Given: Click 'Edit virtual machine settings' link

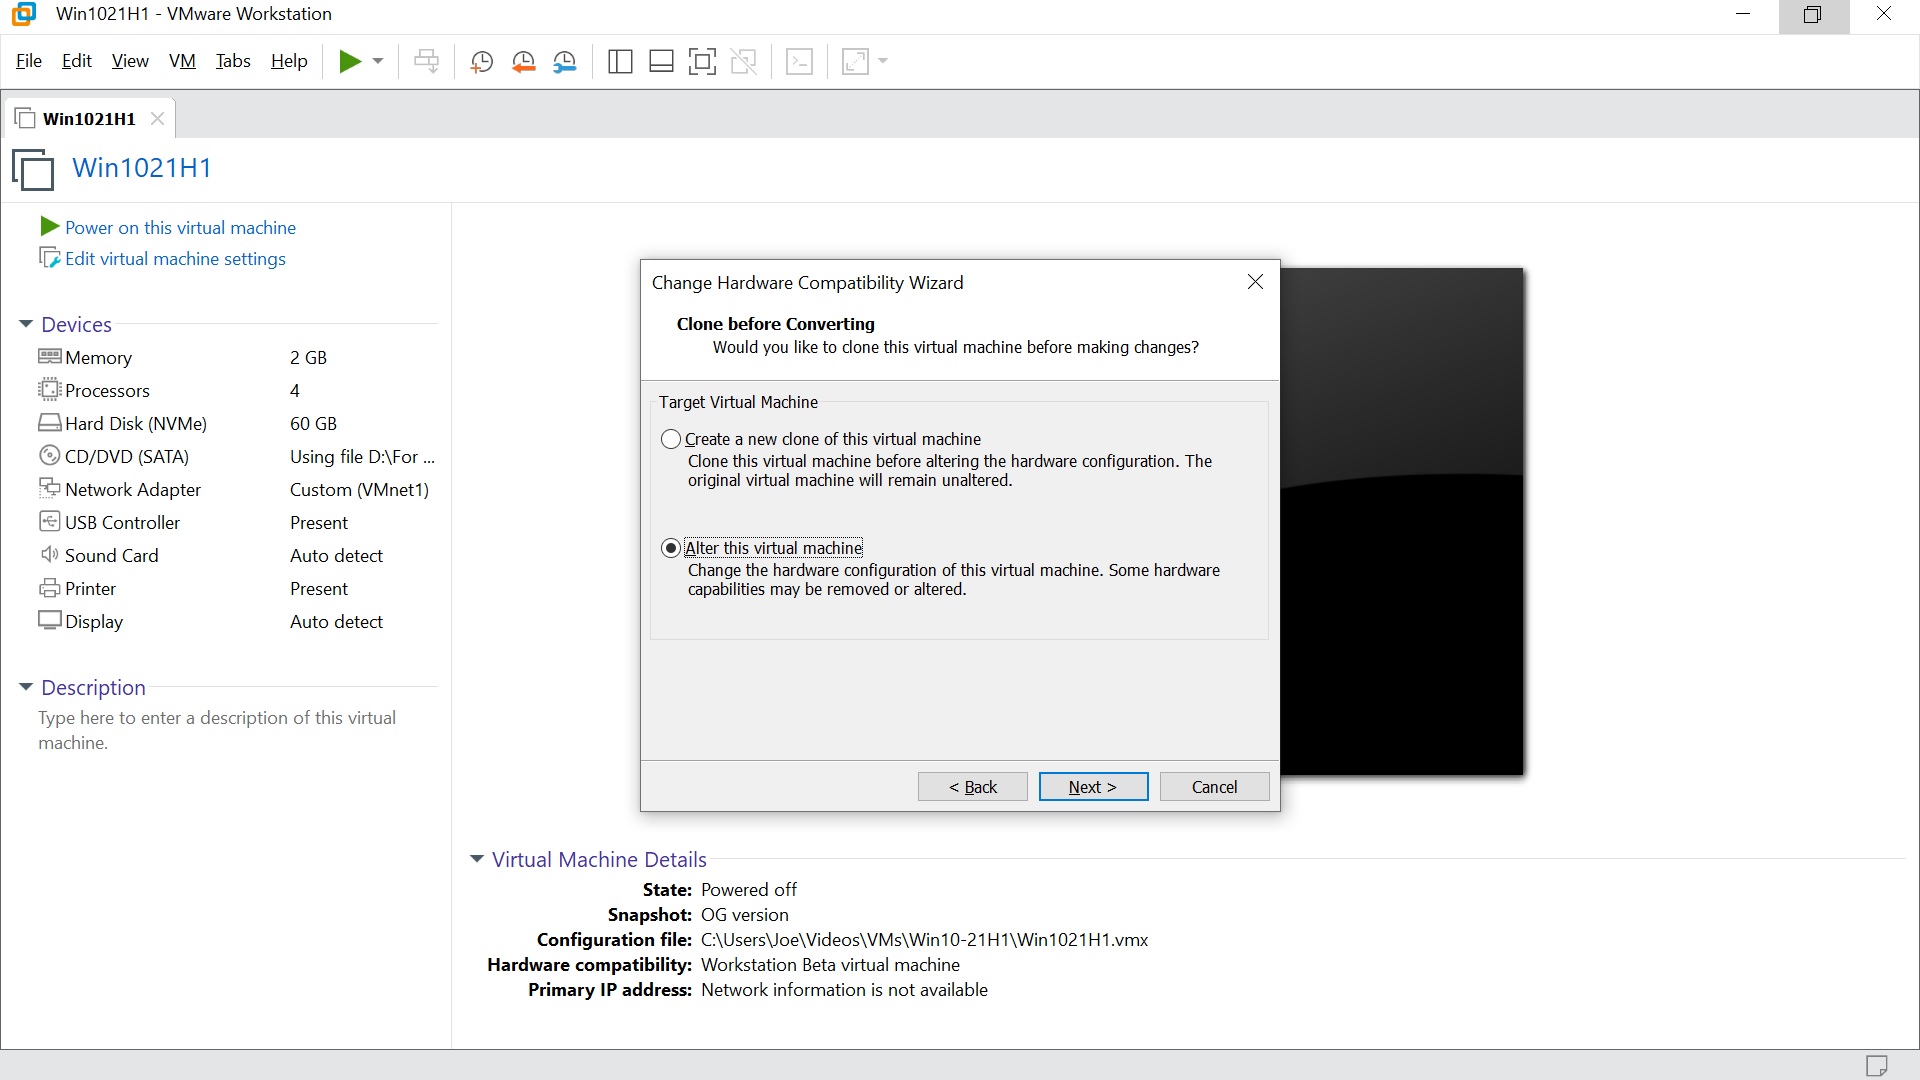Looking at the screenshot, I should (175, 258).
